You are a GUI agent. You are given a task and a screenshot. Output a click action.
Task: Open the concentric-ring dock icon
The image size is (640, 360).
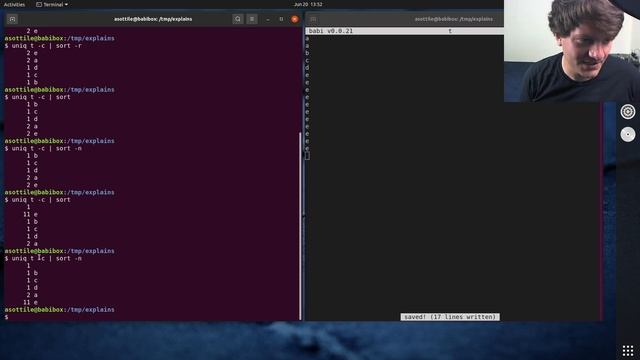[x=628, y=111]
